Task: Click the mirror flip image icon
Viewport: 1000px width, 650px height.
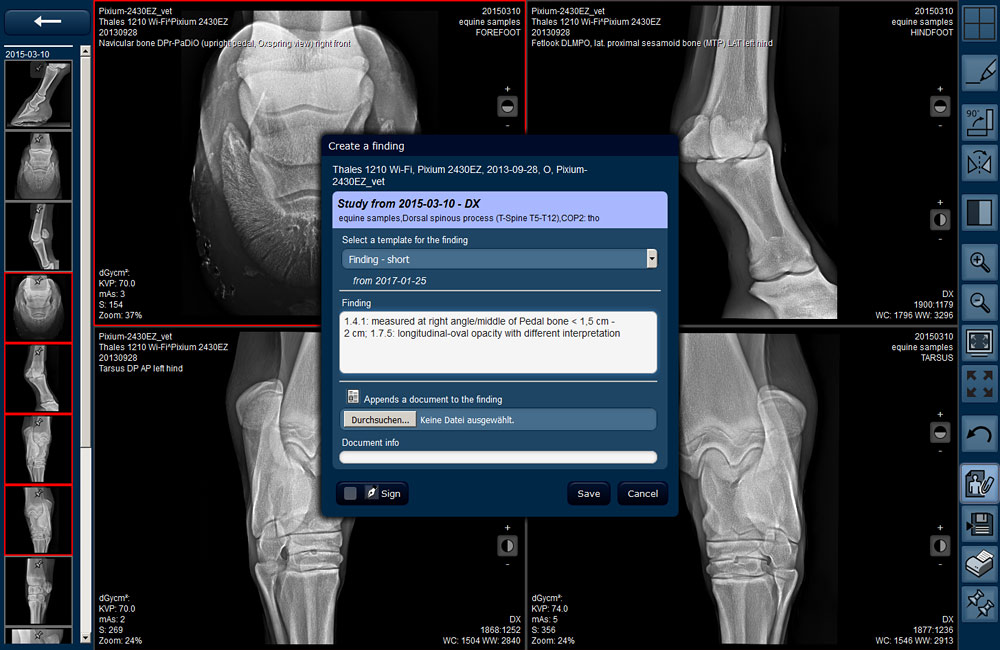Action: pyautogui.click(x=980, y=161)
